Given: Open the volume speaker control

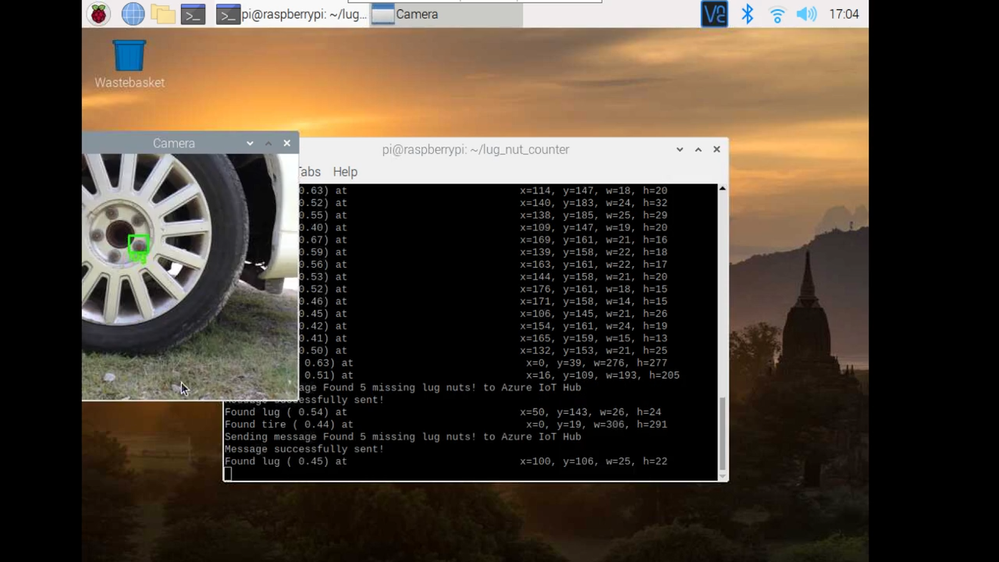Looking at the screenshot, I should 807,14.
